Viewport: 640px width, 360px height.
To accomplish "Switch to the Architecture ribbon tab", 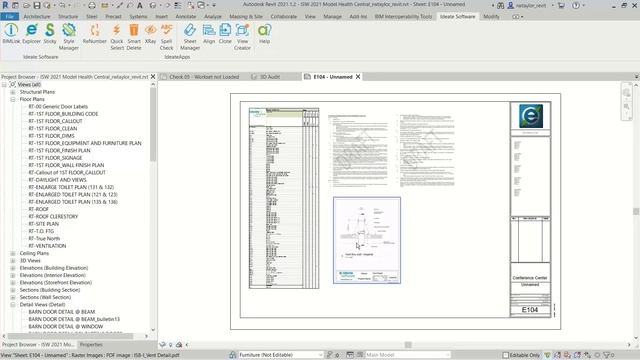I will point(37,16).
